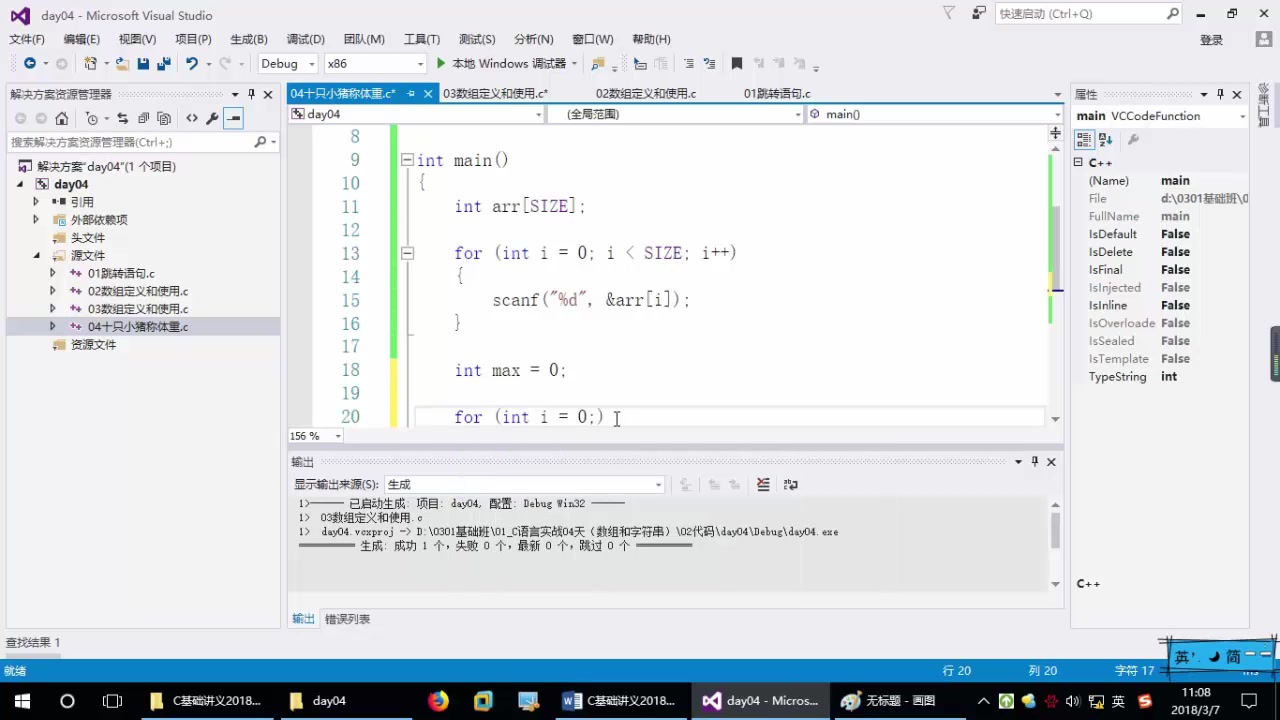Switch to the 错误列表 view
1280x720 pixels.
(347, 618)
